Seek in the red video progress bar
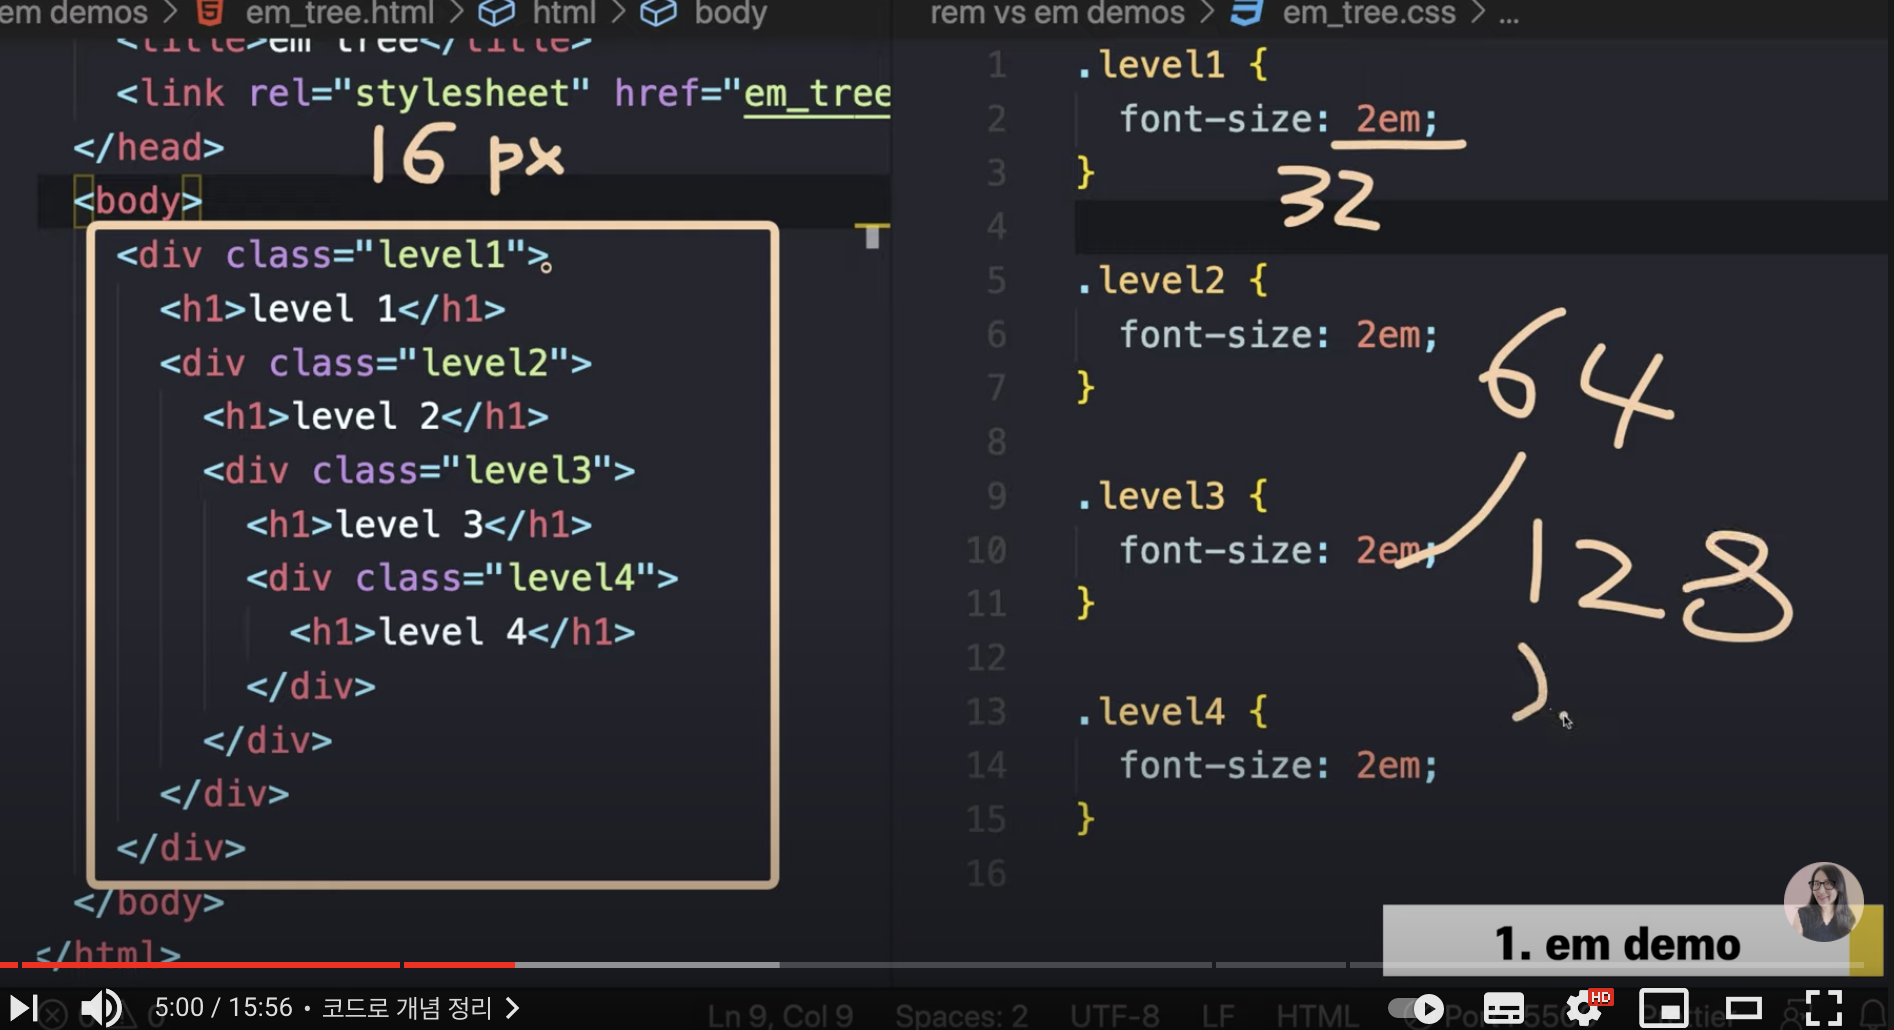 [258, 965]
